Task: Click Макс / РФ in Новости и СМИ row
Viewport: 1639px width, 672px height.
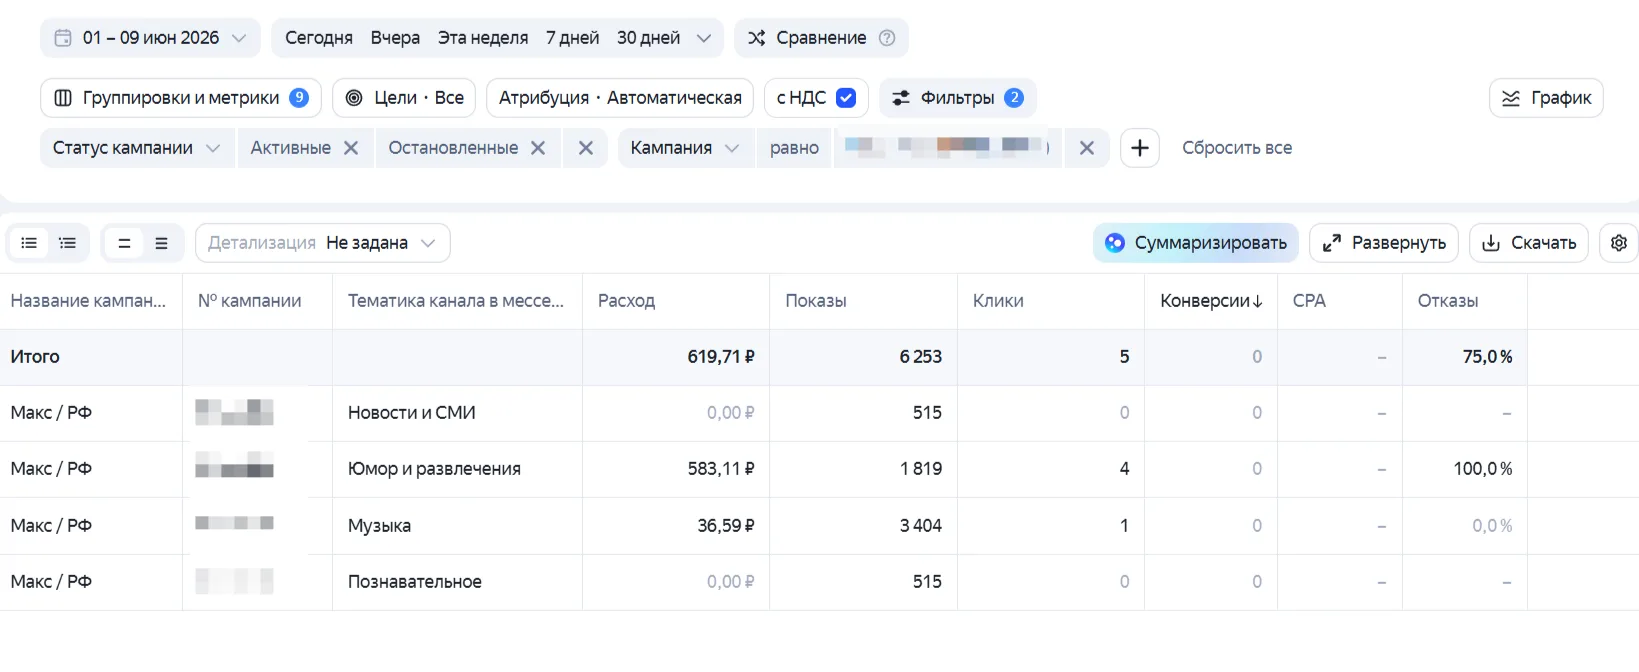Action: click(x=51, y=413)
